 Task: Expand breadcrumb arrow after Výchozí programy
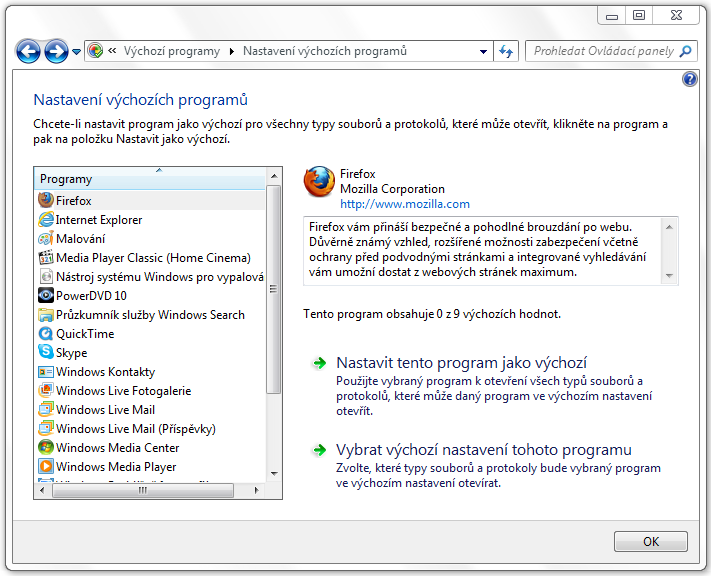[232, 51]
